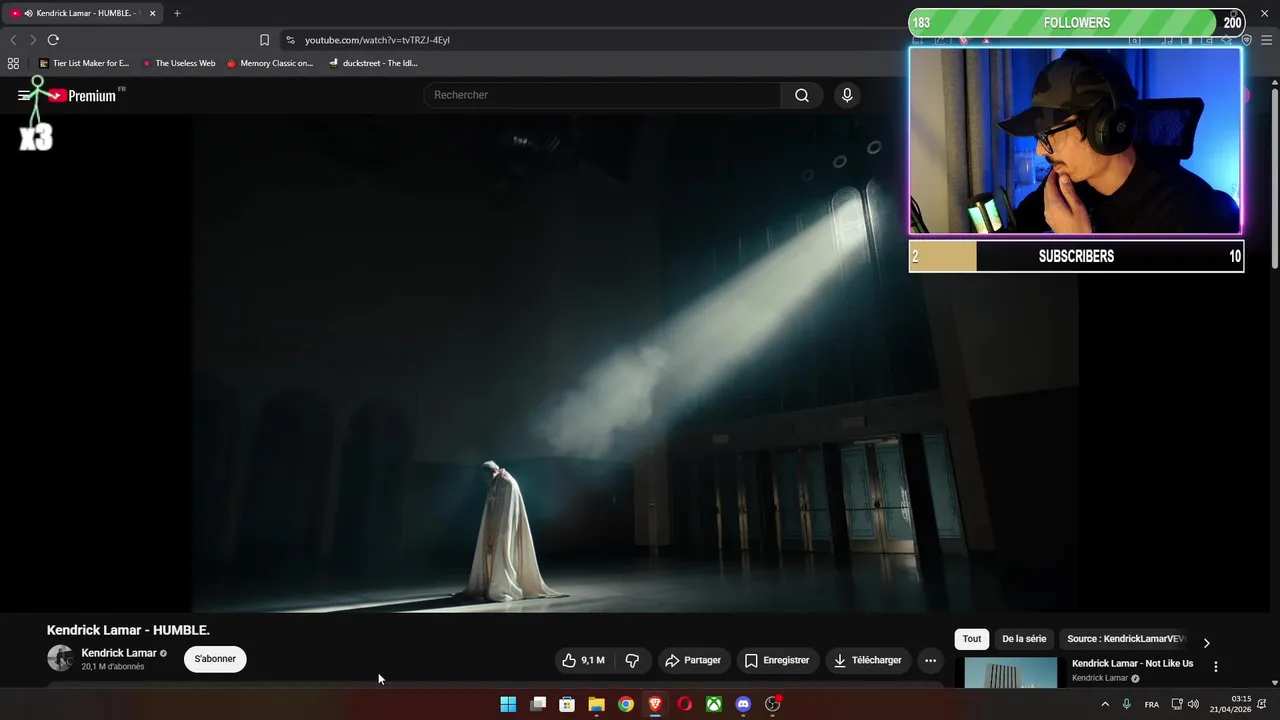Subscribe with S'abonner button

[x=215, y=659]
